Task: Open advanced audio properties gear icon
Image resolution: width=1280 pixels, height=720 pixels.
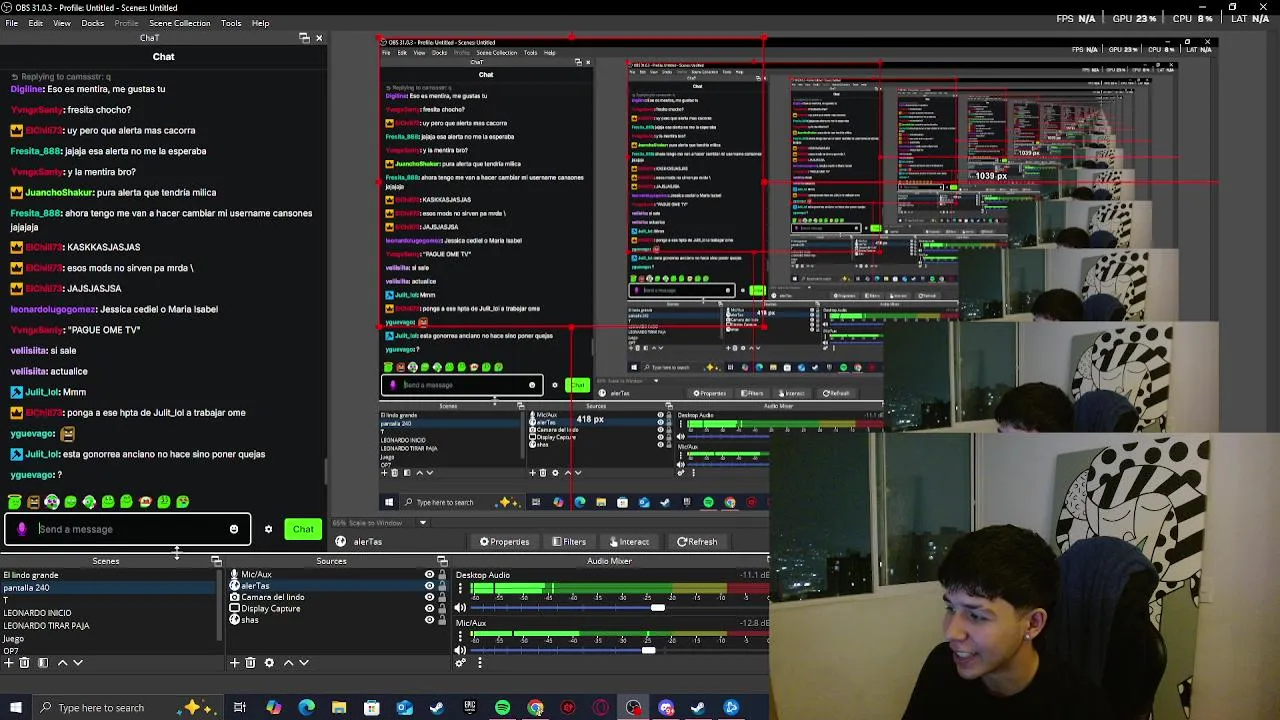Action: tap(461, 662)
